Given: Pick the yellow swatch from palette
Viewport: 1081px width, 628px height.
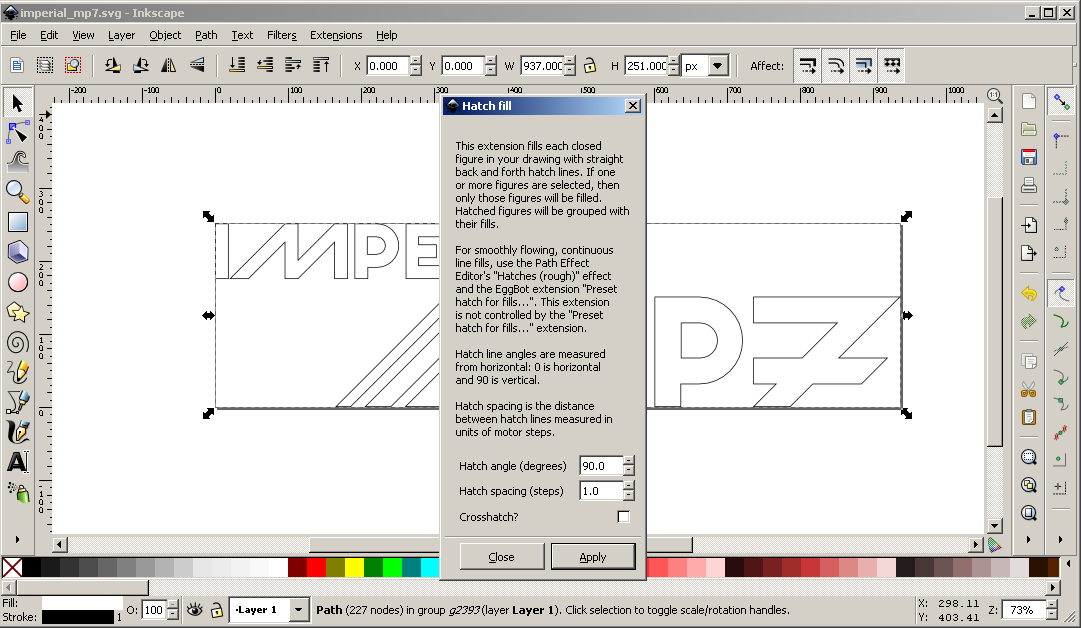Looking at the screenshot, I should click(x=354, y=567).
